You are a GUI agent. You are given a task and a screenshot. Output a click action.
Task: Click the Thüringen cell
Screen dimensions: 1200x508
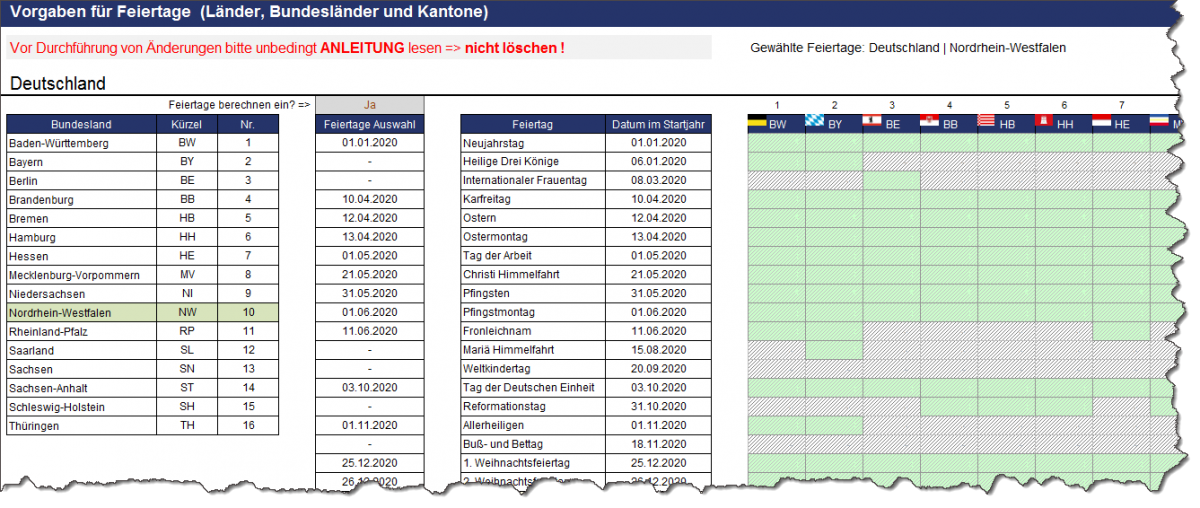click(x=82, y=427)
